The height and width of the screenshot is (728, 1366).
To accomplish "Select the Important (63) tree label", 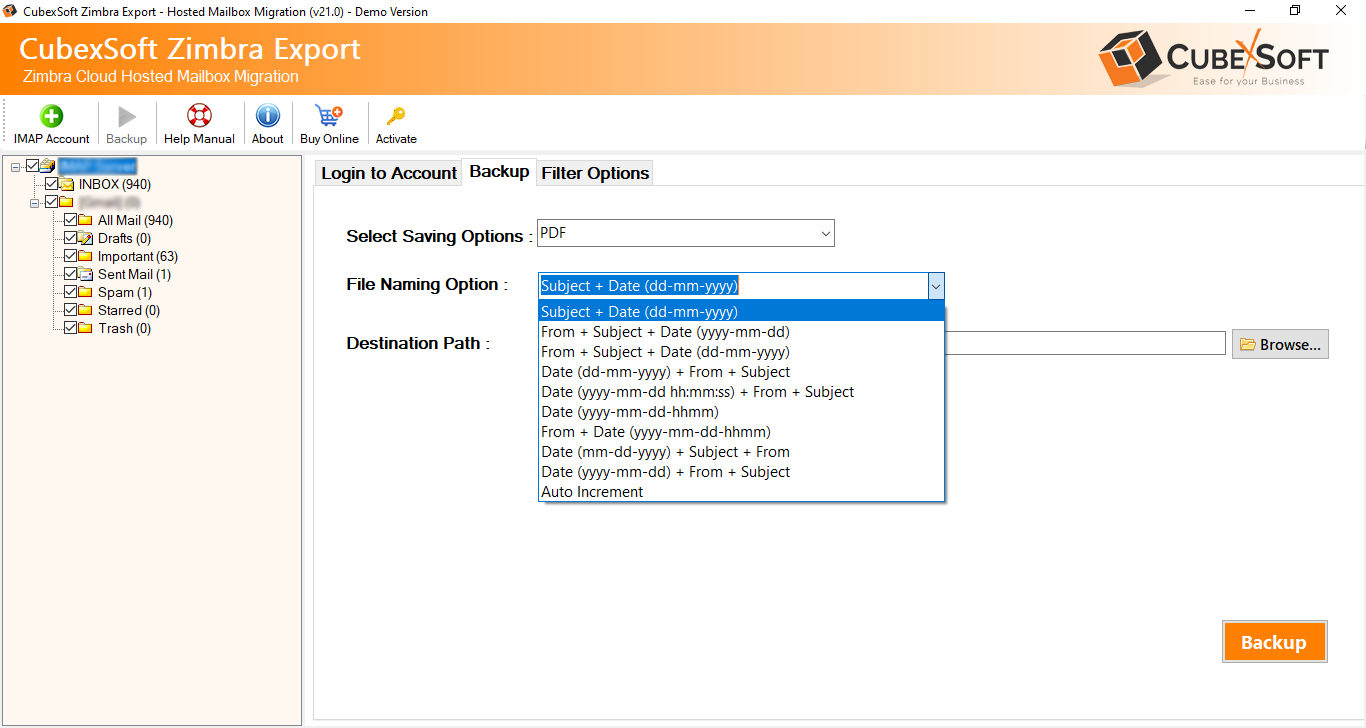I will 138,256.
